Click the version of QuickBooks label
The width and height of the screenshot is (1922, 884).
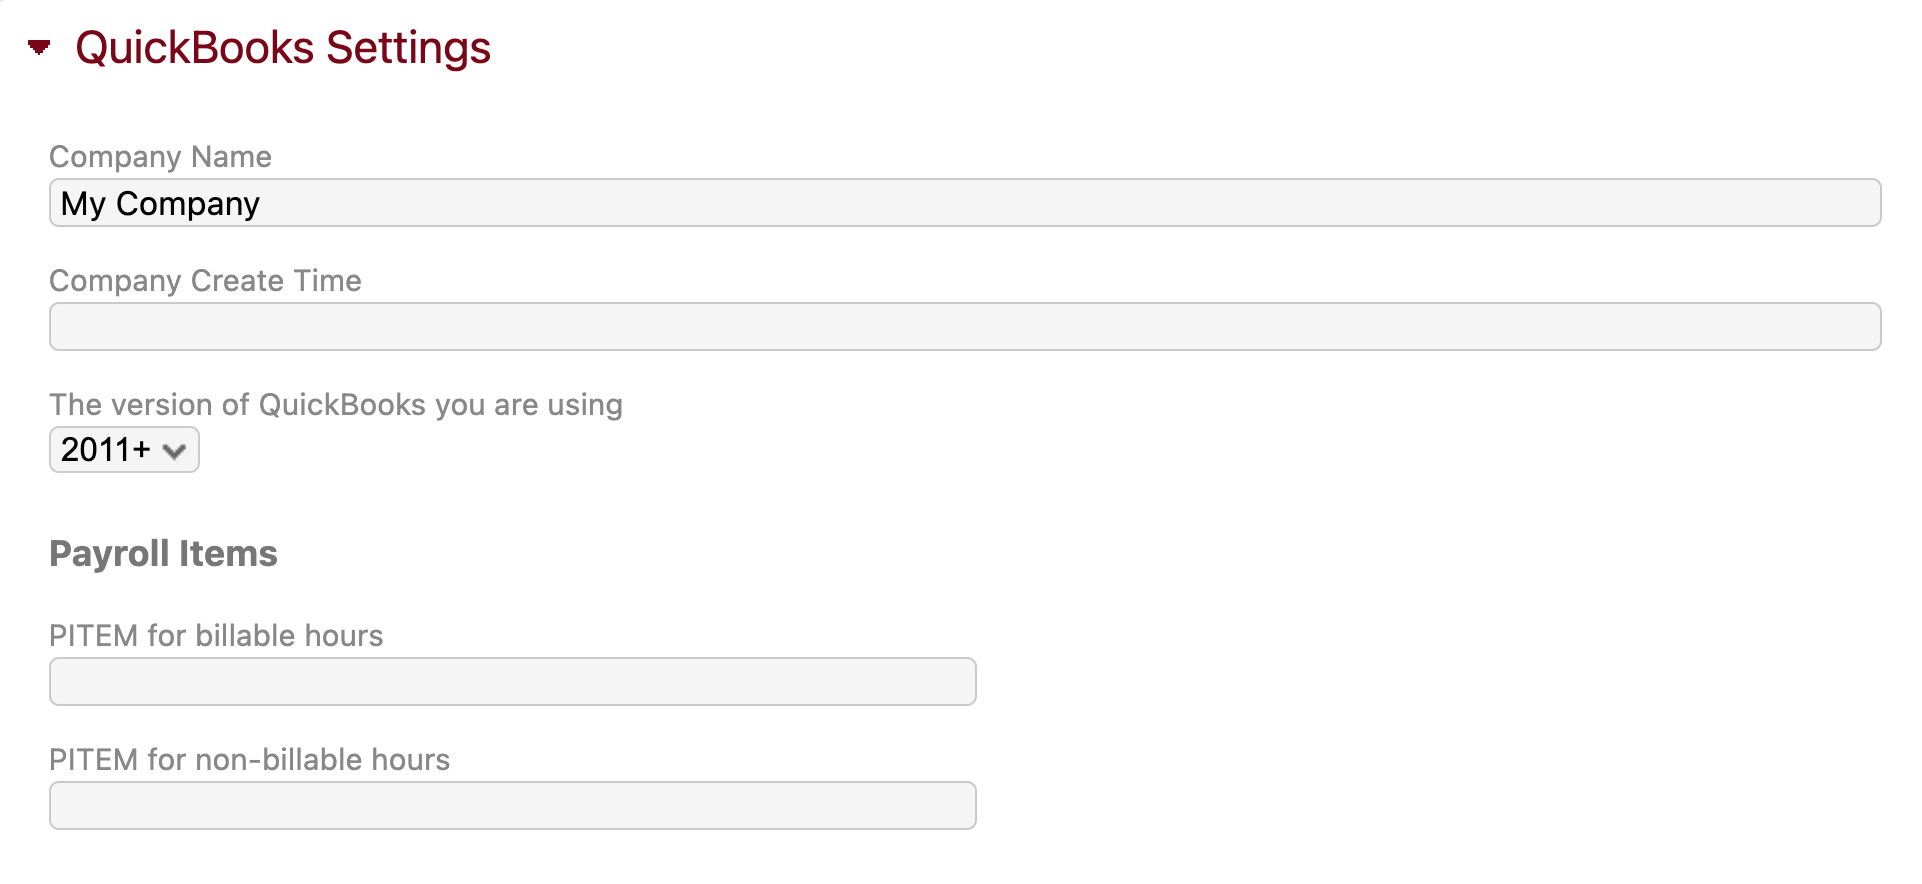pos(335,404)
